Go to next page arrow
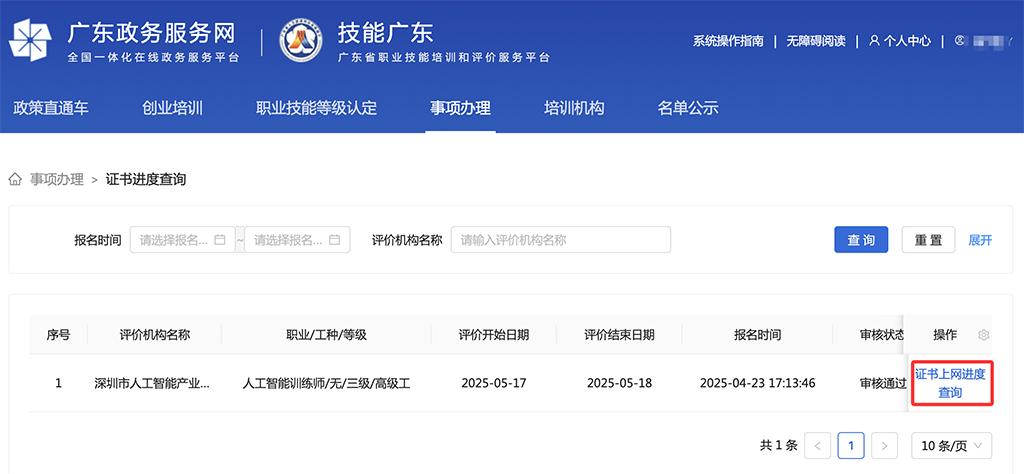This screenshot has width=1024, height=474. (884, 445)
